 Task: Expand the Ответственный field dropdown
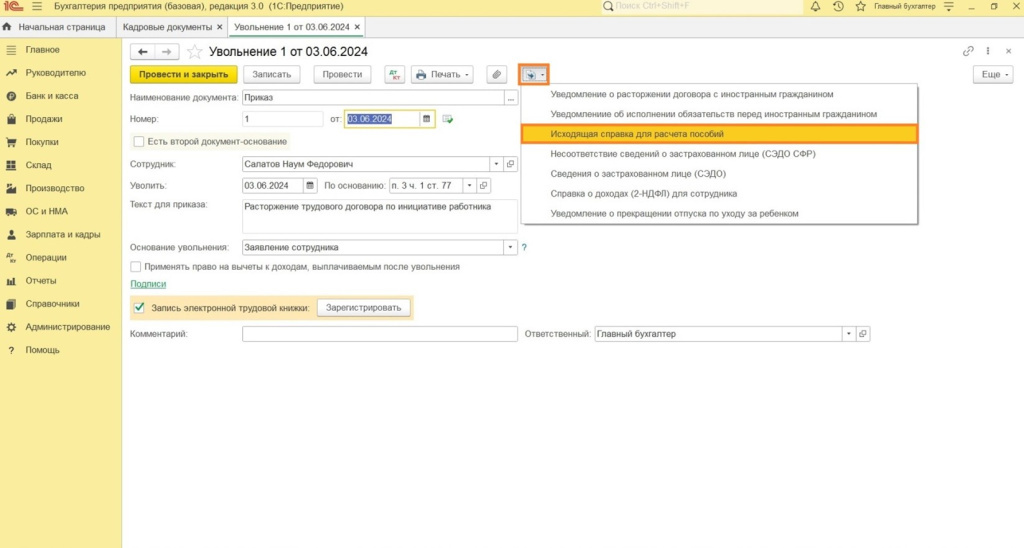[849, 334]
